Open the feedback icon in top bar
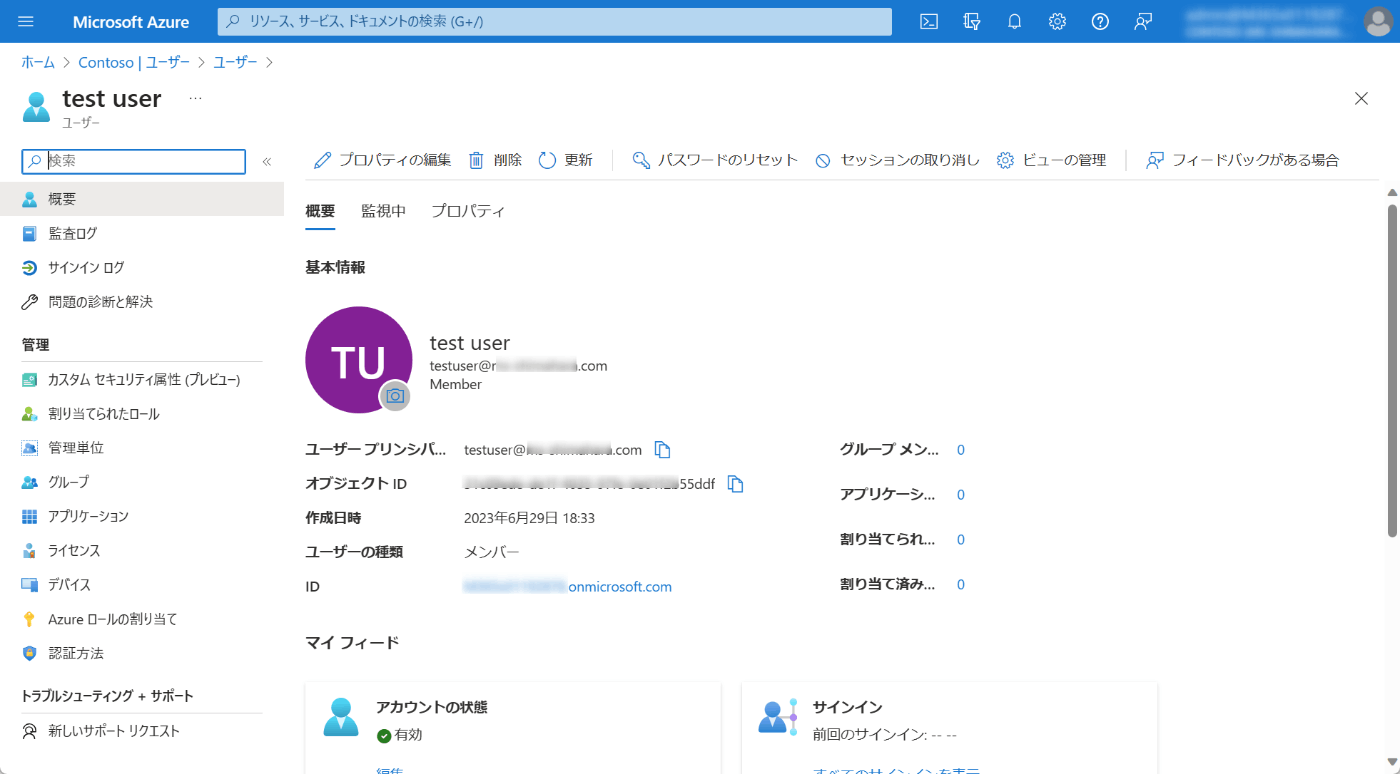The image size is (1400, 774). [x=1143, y=21]
